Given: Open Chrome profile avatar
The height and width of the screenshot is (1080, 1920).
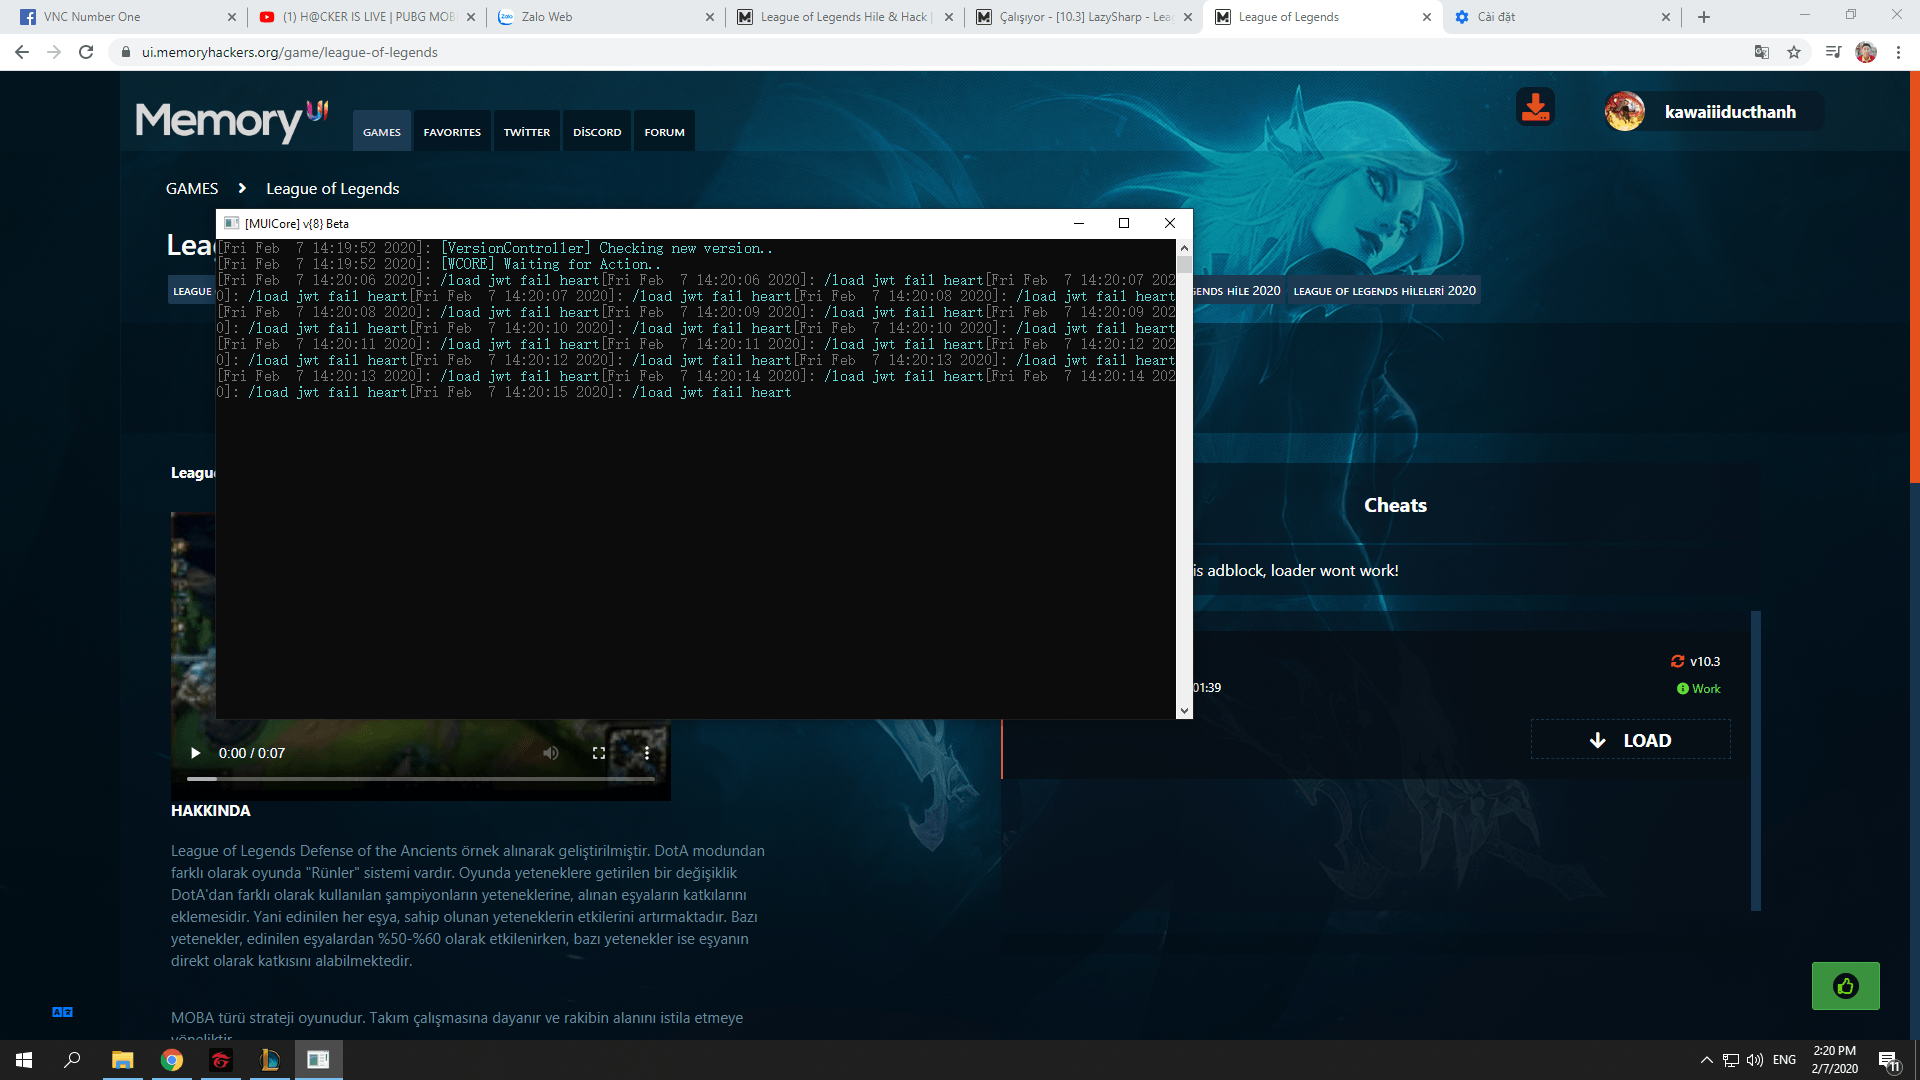Looking at the screenshot, I should pos(1866,52).
